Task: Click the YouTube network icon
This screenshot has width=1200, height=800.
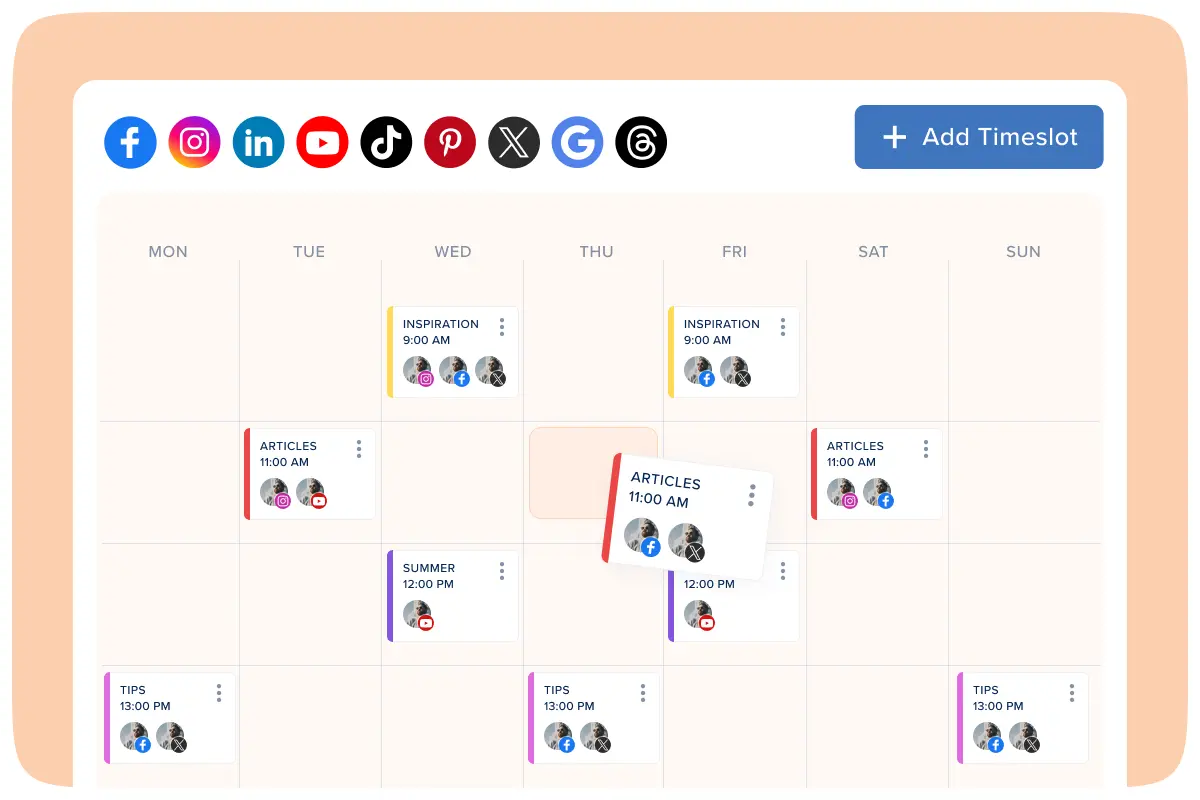Action: click(322, 142)
